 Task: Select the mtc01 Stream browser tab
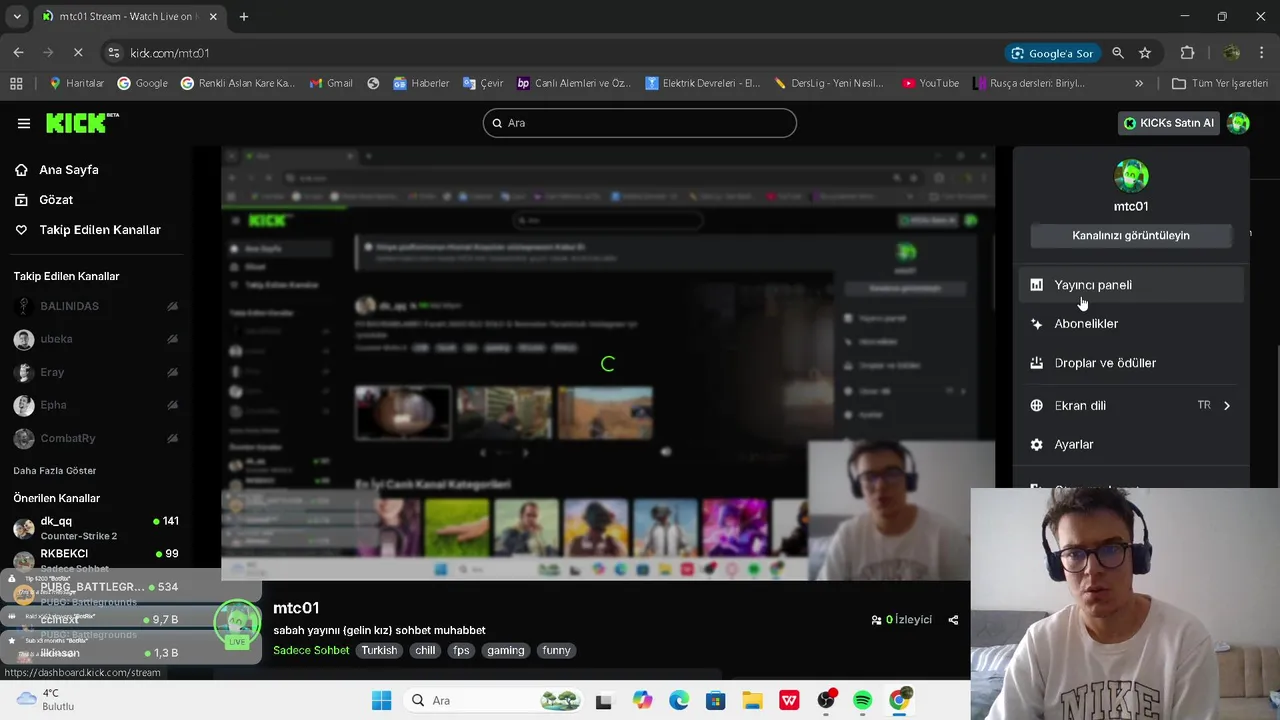(x=130, y=17)
